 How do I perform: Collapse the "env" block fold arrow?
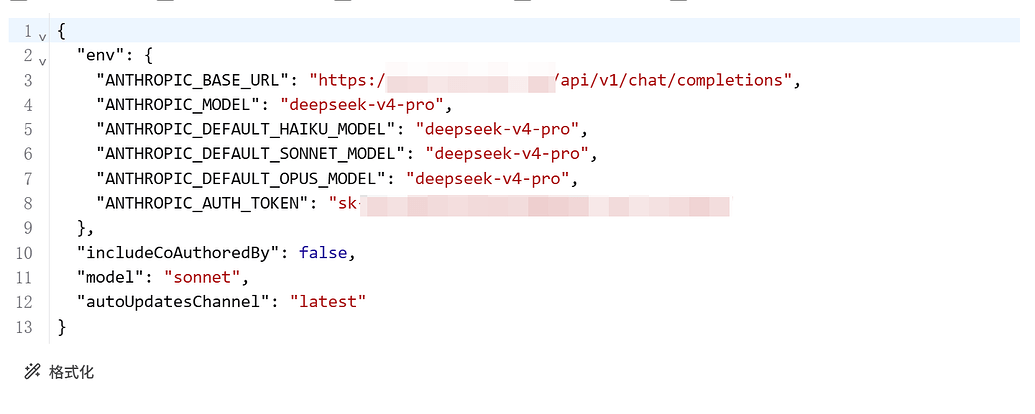43,62
